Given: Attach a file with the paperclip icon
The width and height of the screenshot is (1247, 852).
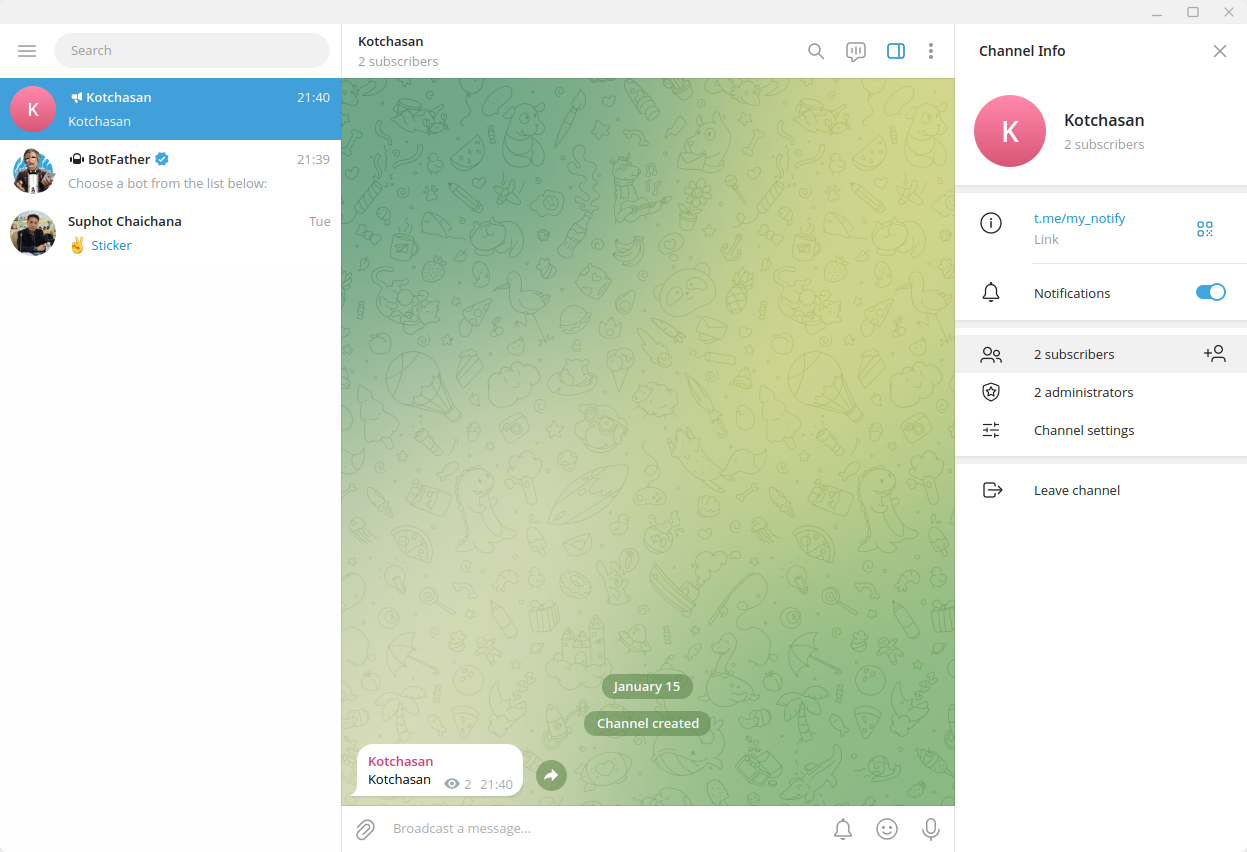Looking at the screenshot, I should (x=366, y=829).
